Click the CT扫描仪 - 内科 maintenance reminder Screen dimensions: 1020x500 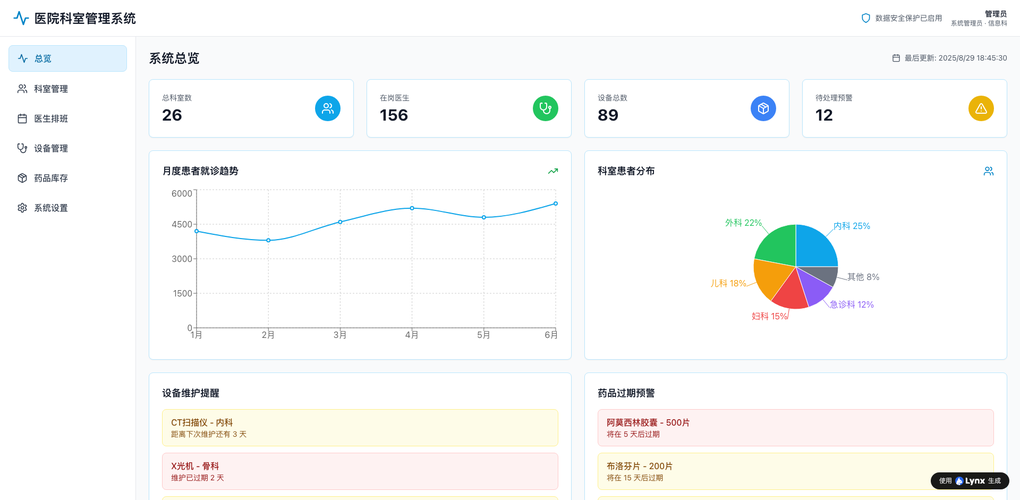[x=360, y=428]
